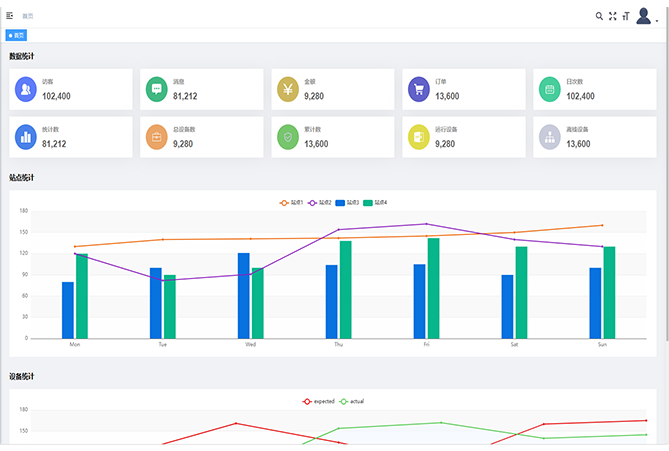Screen dimensions: 669x451
Task: Click the 站点3 blue legend swatch
Action: tap(340, 202)
